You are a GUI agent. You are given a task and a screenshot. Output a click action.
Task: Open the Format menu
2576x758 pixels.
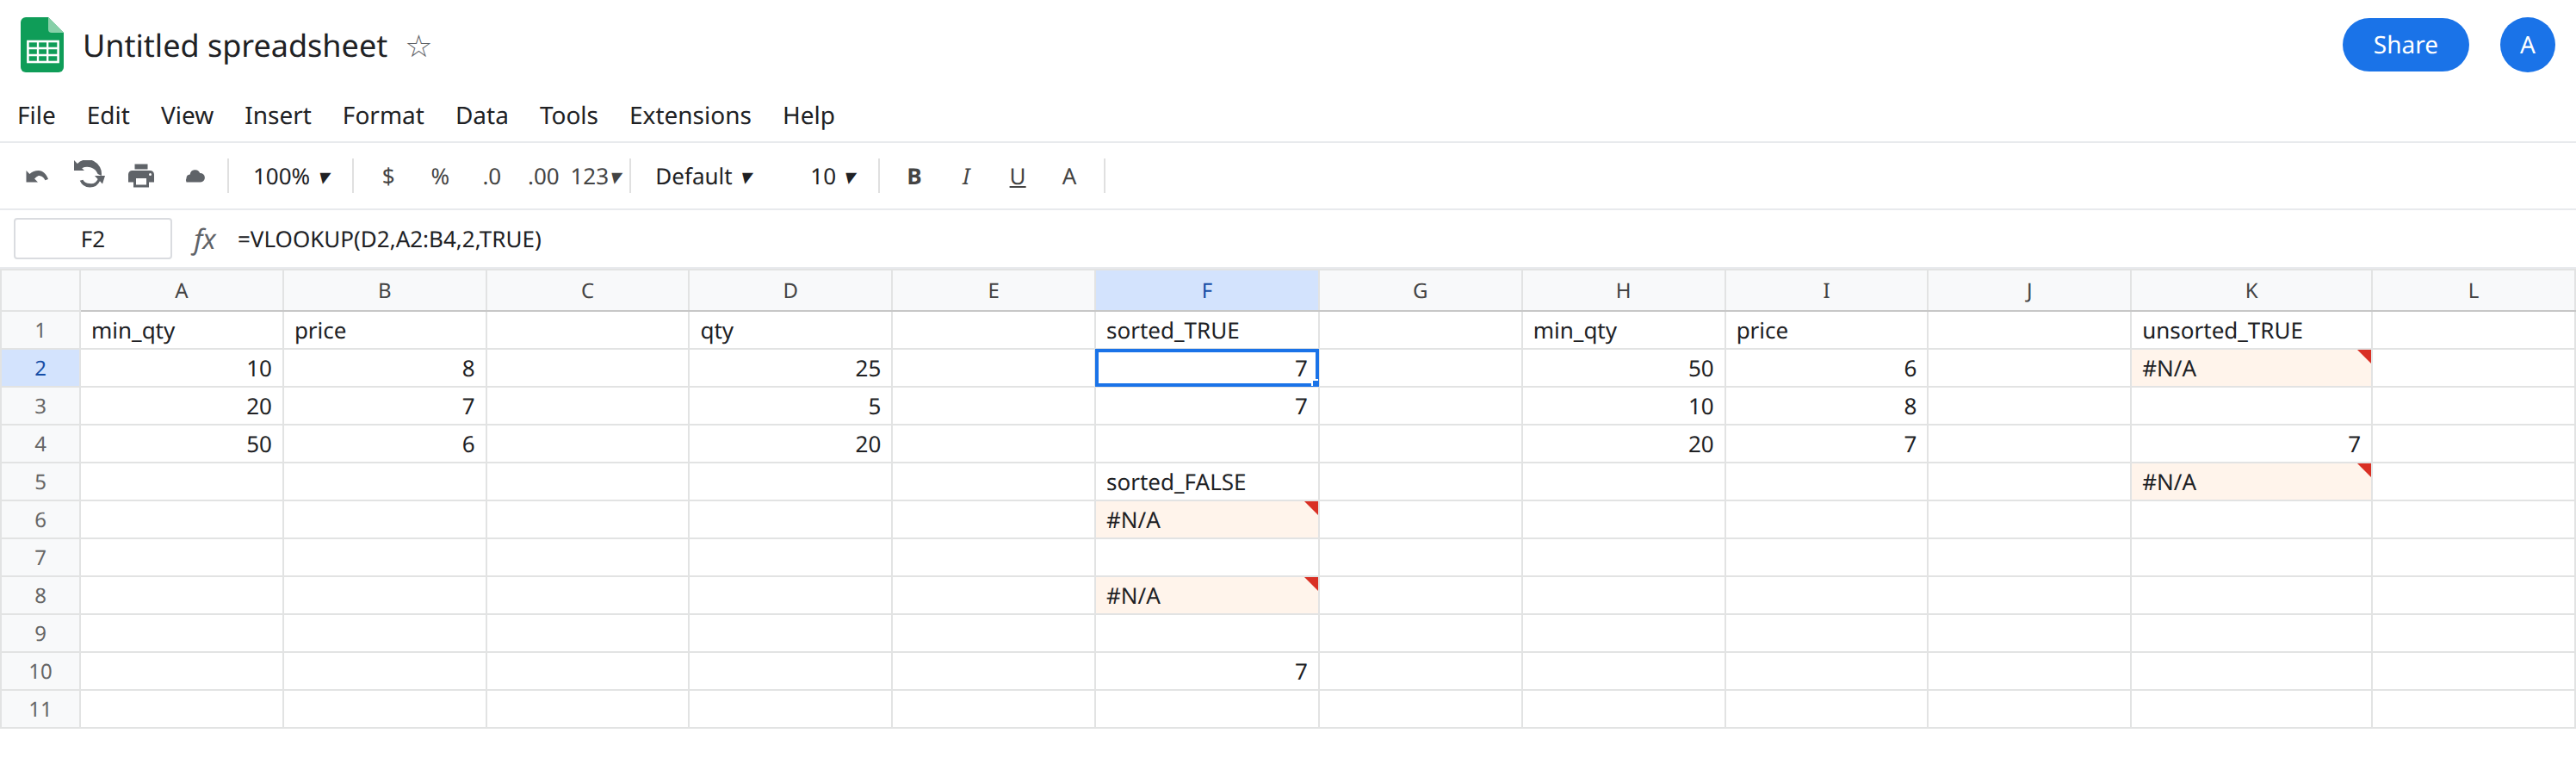coord(383,116)
